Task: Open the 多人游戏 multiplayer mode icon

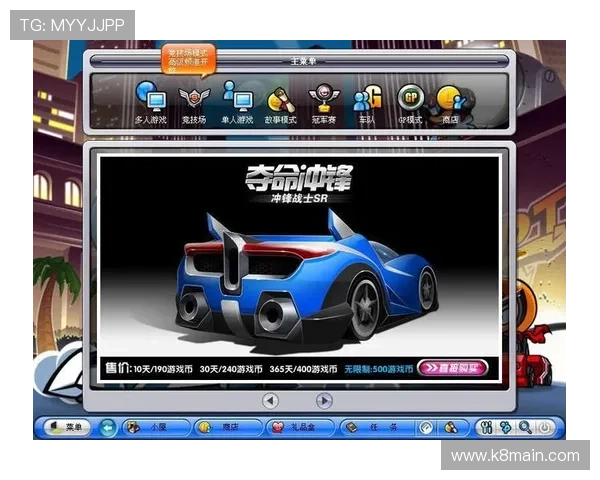Action: (x=151, y=101)
